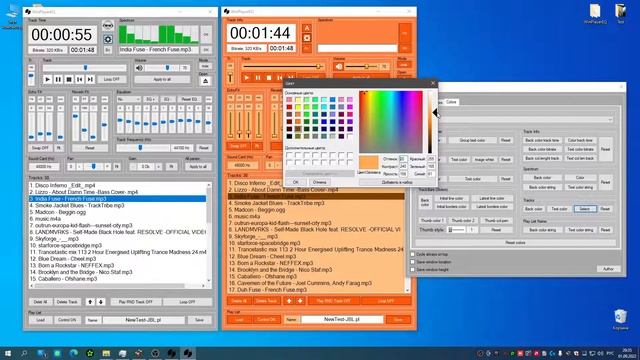Click vertical scrollbar of gray player track list
This screenshot has width=640, height=360.
209,233
